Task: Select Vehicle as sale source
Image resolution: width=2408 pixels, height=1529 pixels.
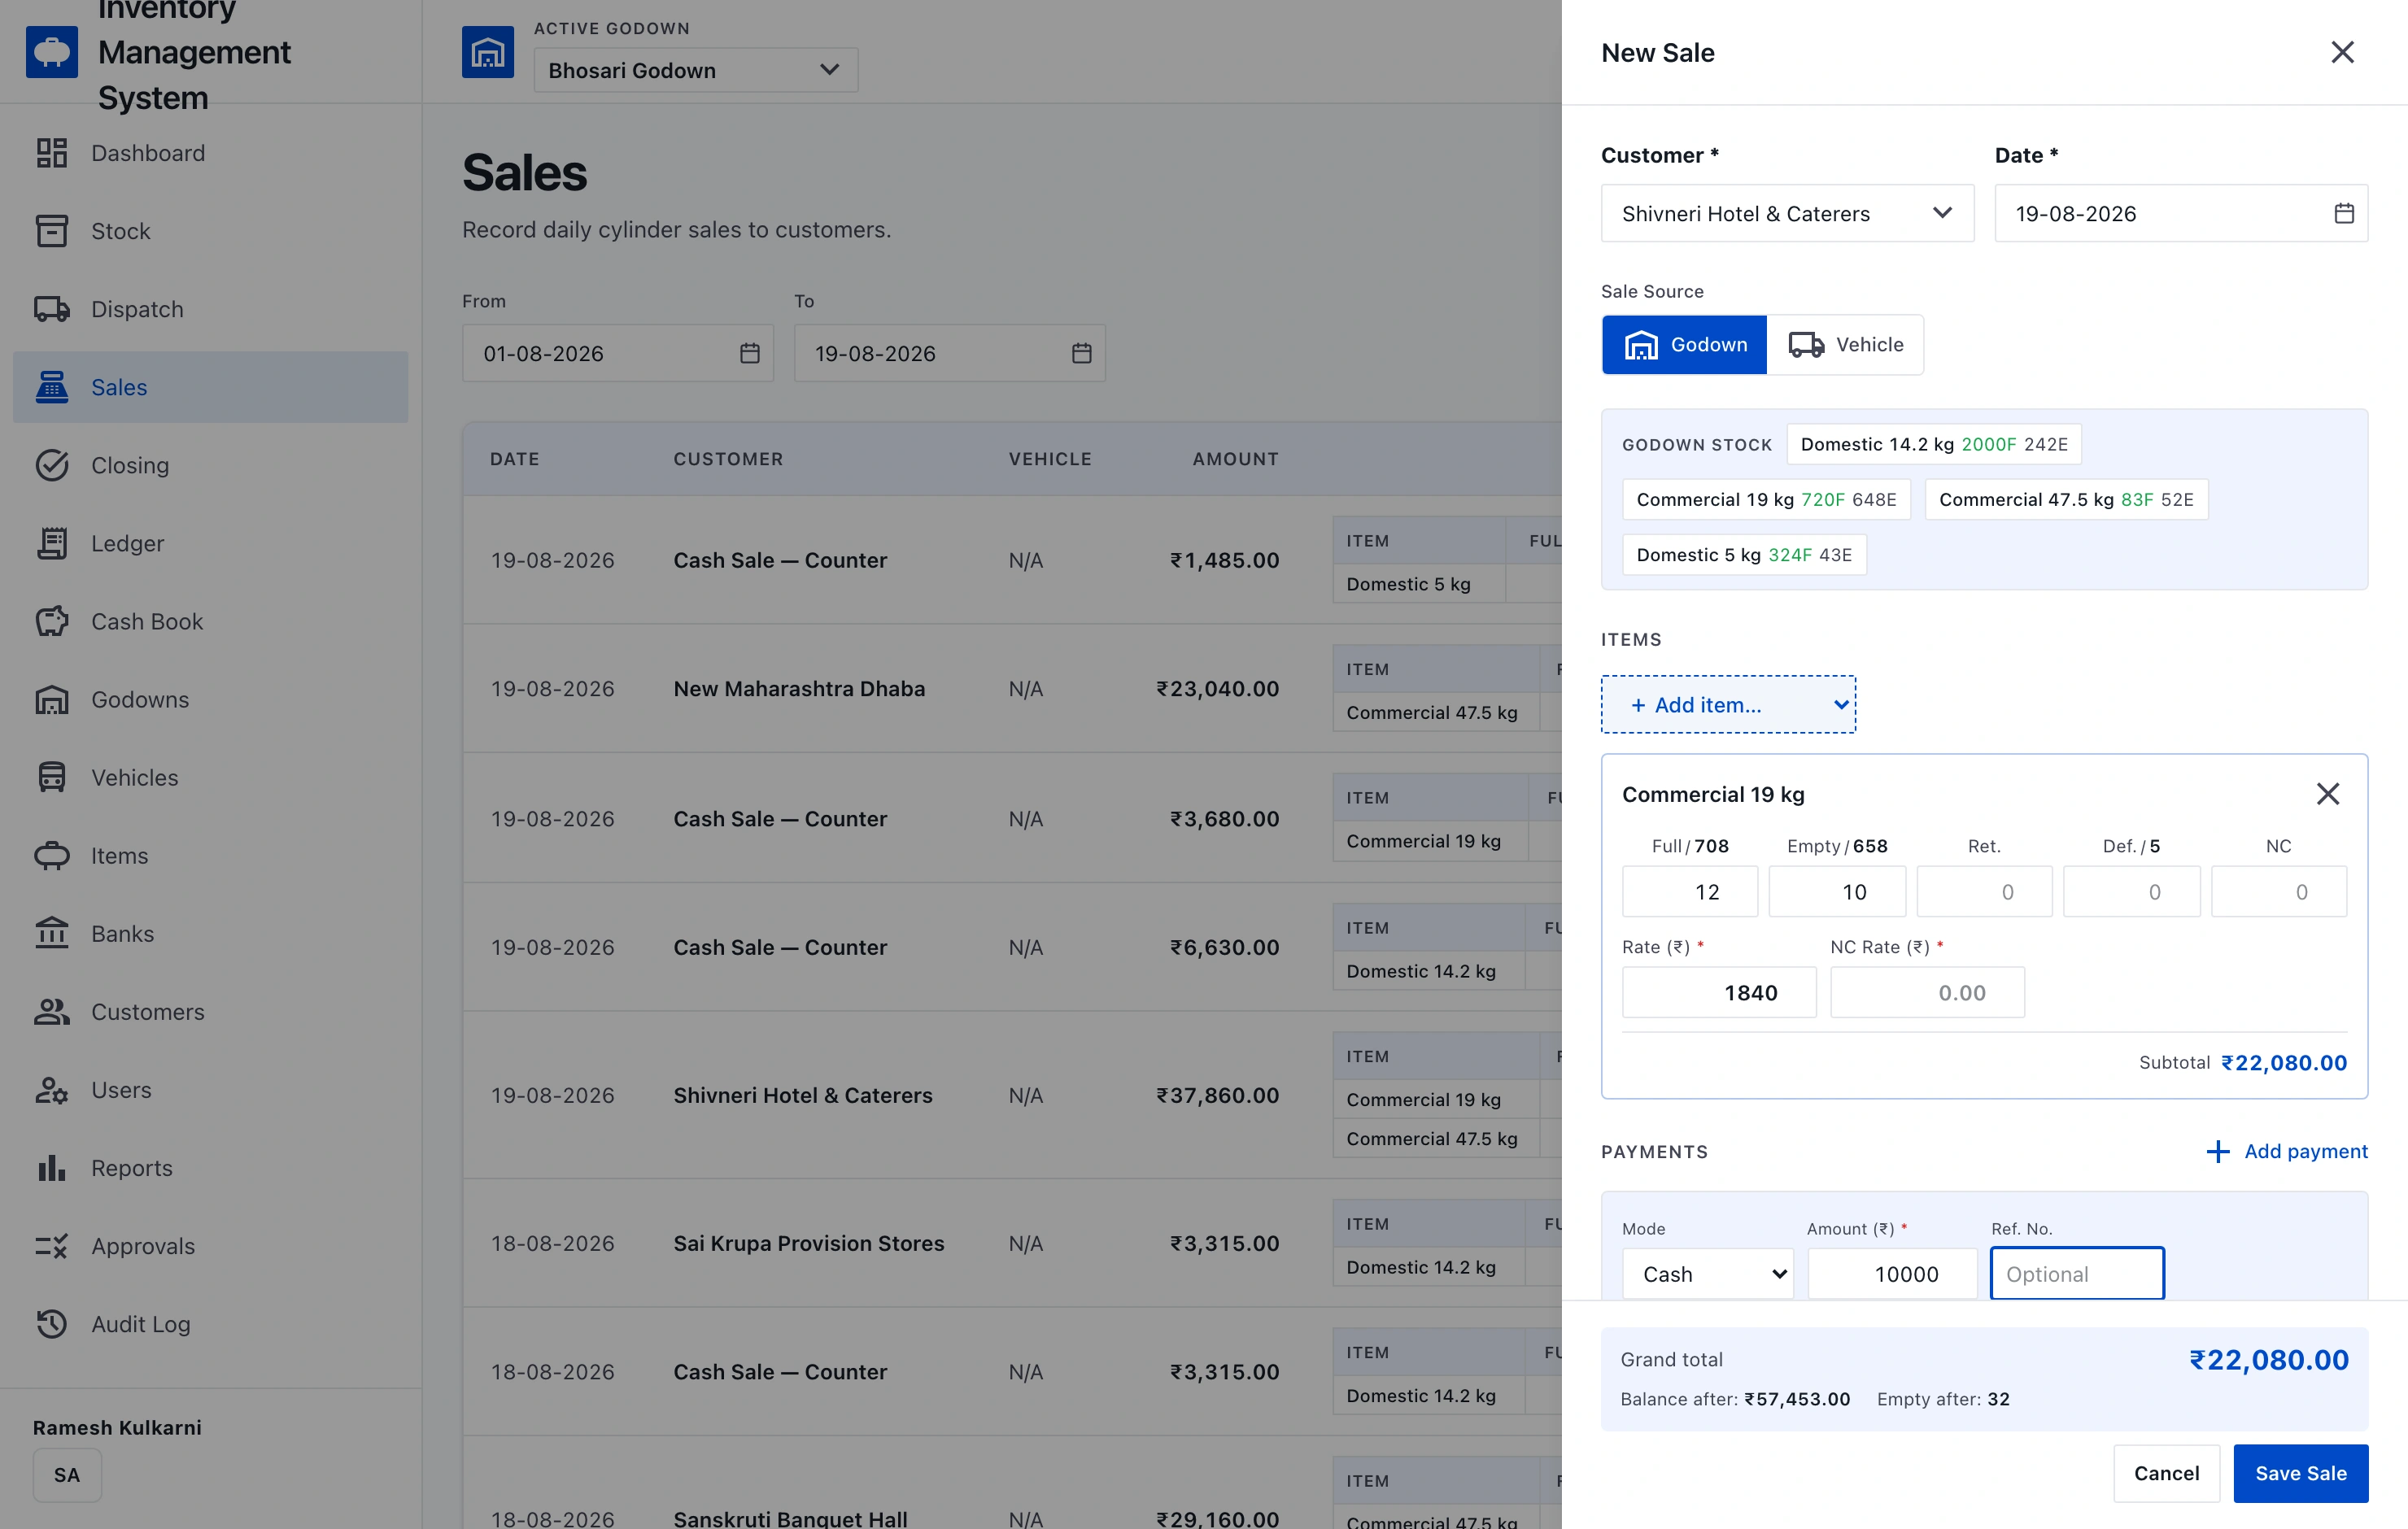Action: pos(1845,344)
